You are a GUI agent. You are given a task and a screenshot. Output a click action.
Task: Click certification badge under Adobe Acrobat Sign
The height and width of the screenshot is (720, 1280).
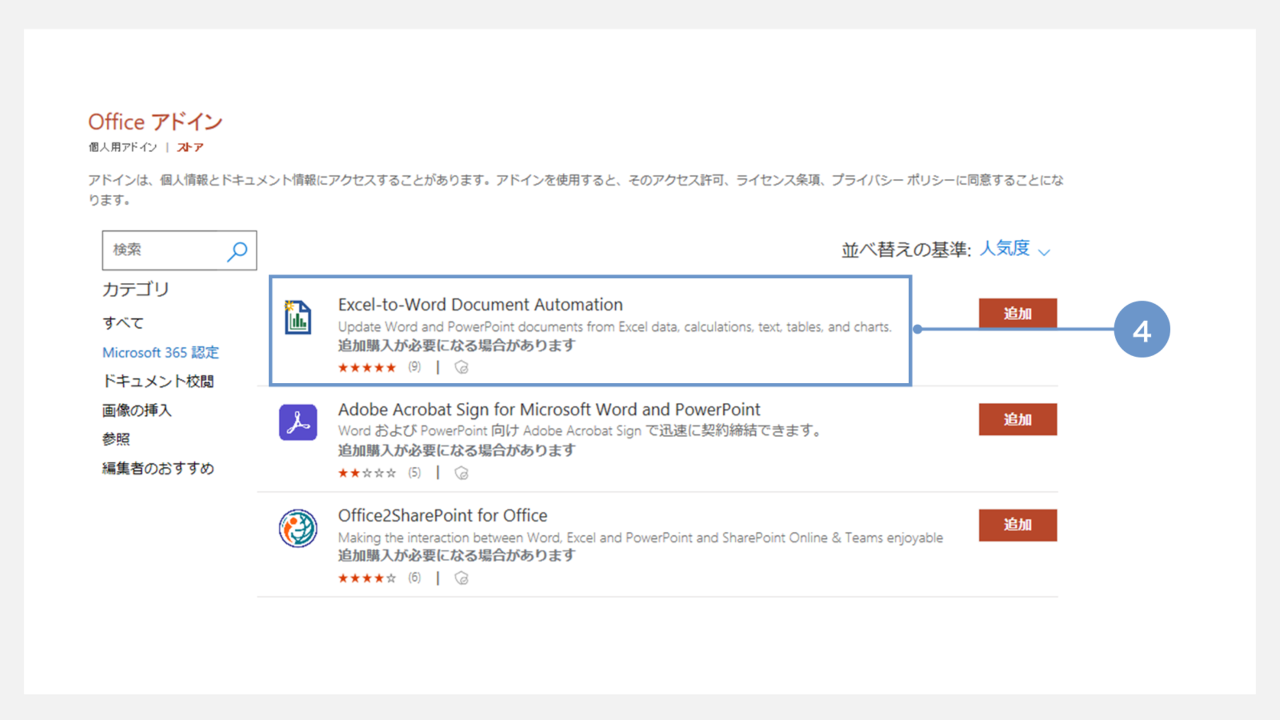pyautogui.click(x=461, y=472)
